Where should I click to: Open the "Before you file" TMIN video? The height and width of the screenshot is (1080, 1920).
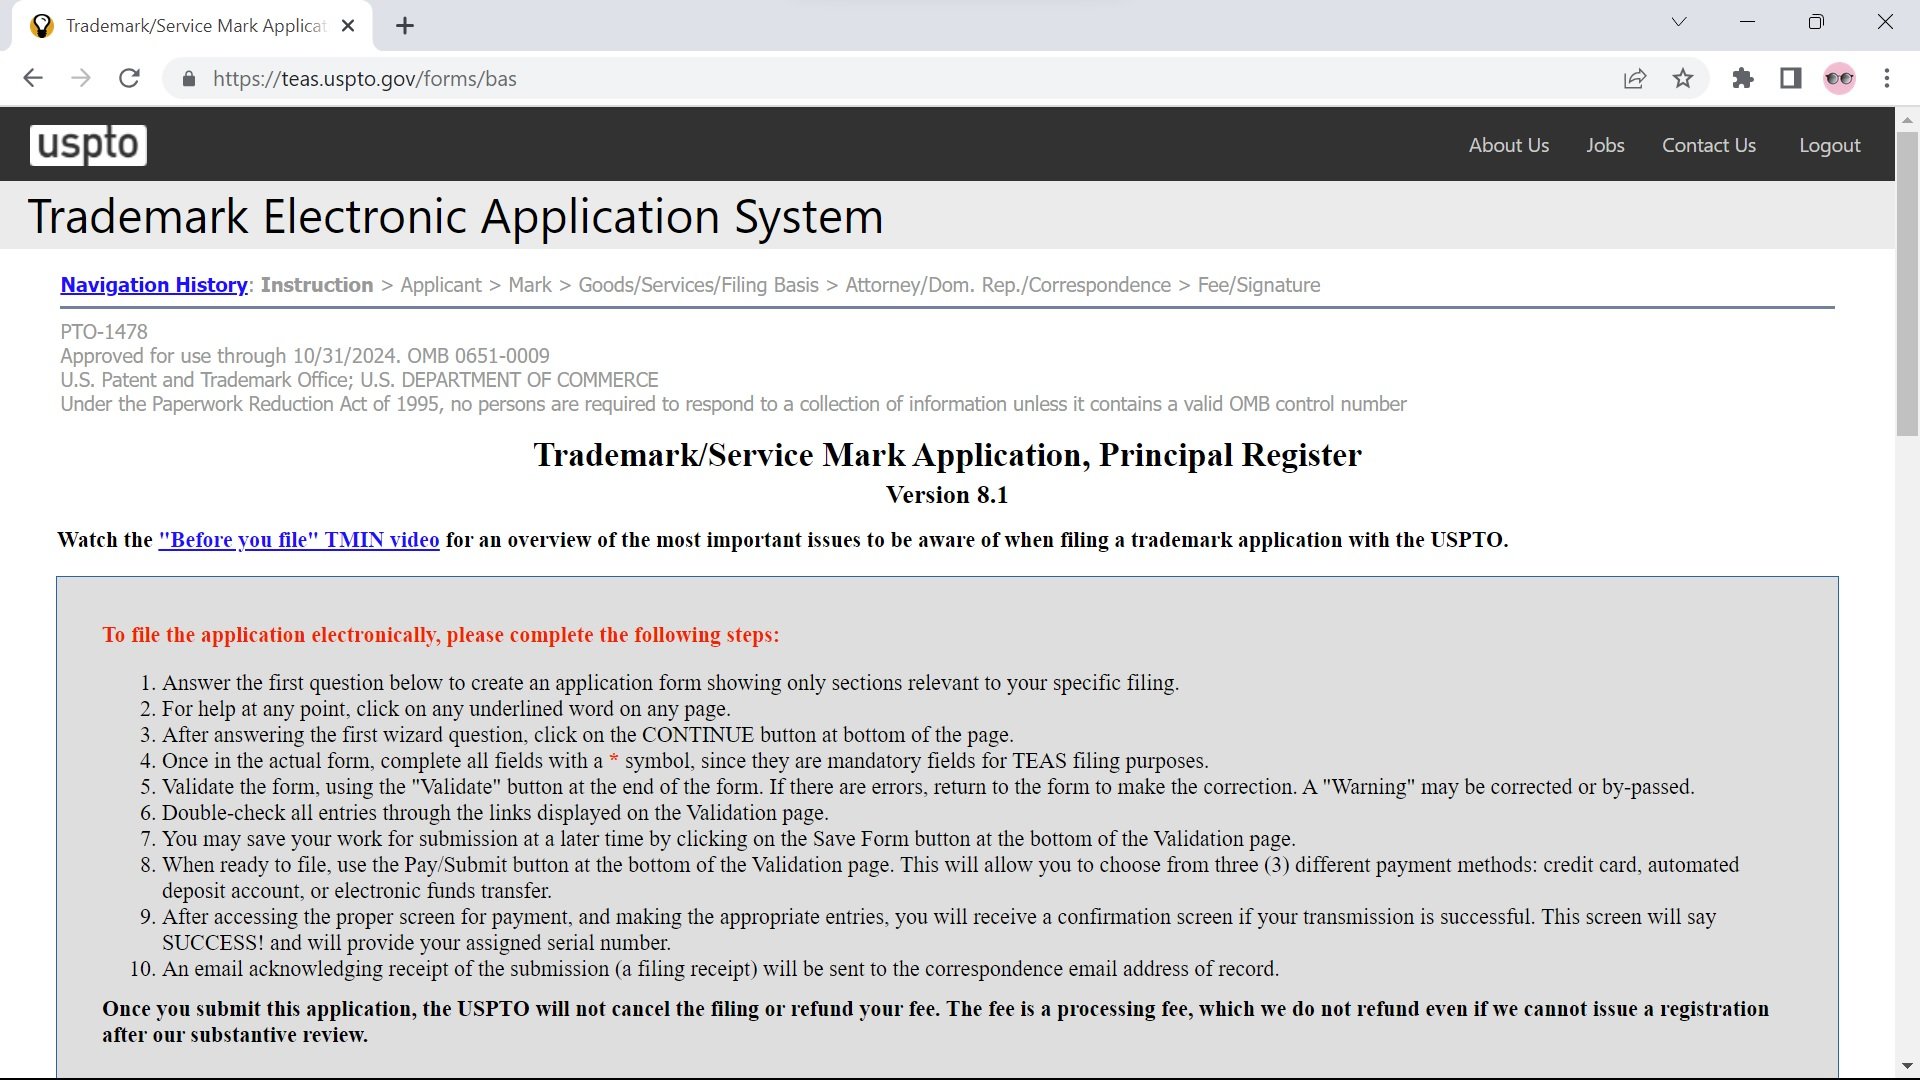(x=299, y=540)
